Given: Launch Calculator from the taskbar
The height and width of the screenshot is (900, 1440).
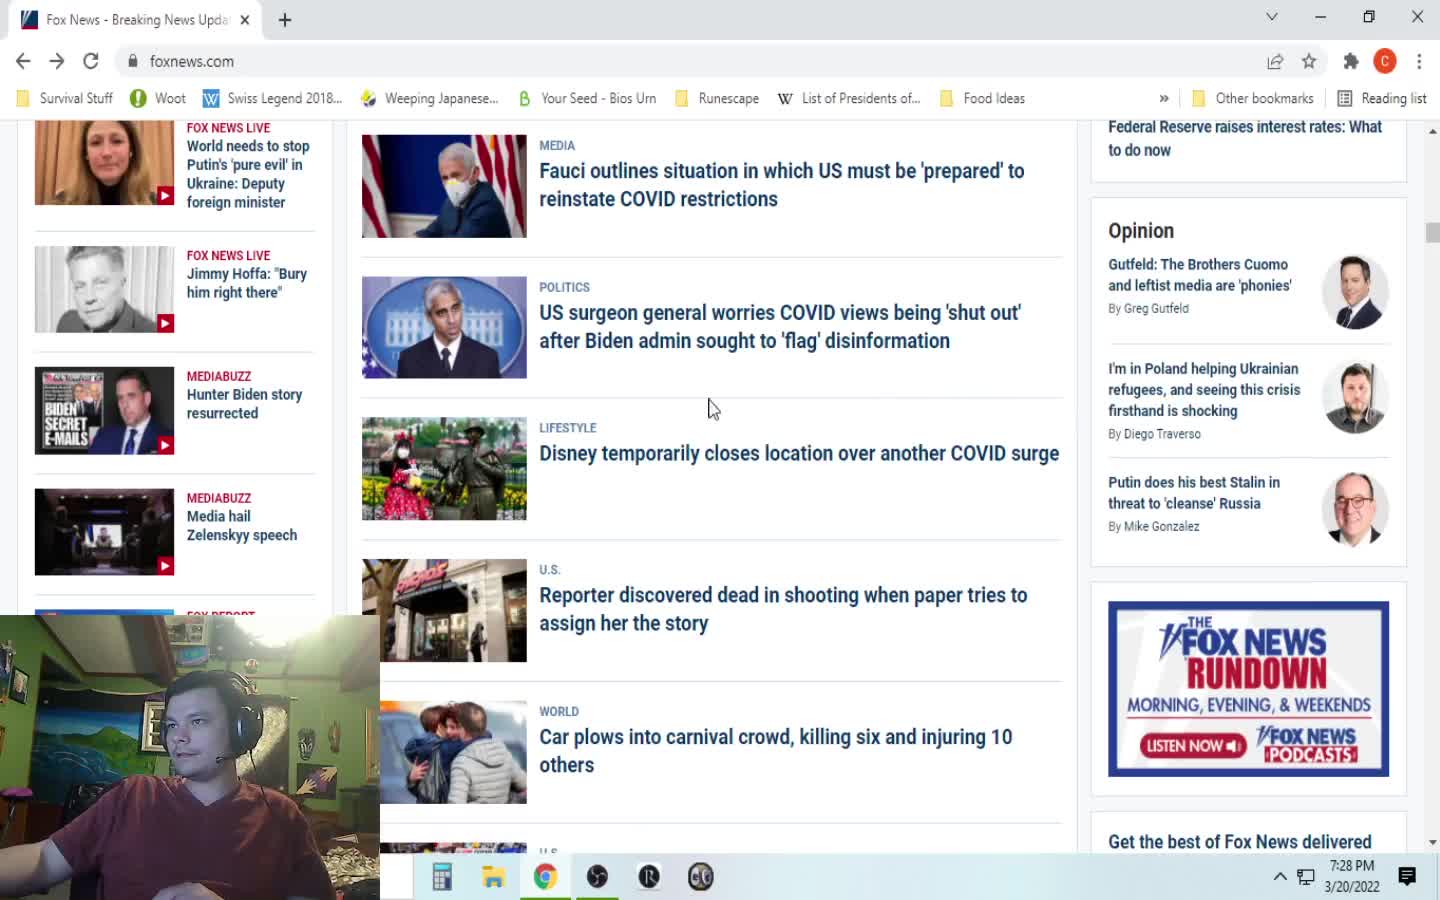Looking at the screenshot, I should 442,877.
